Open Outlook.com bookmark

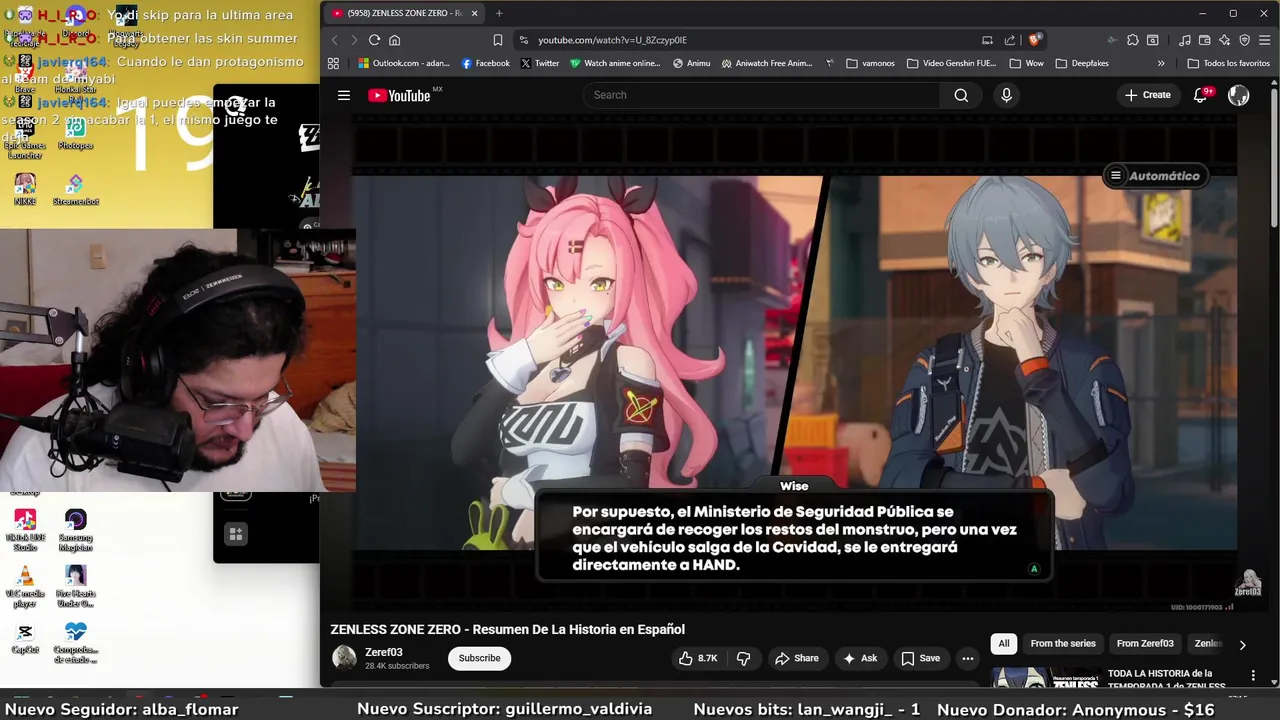404,63
